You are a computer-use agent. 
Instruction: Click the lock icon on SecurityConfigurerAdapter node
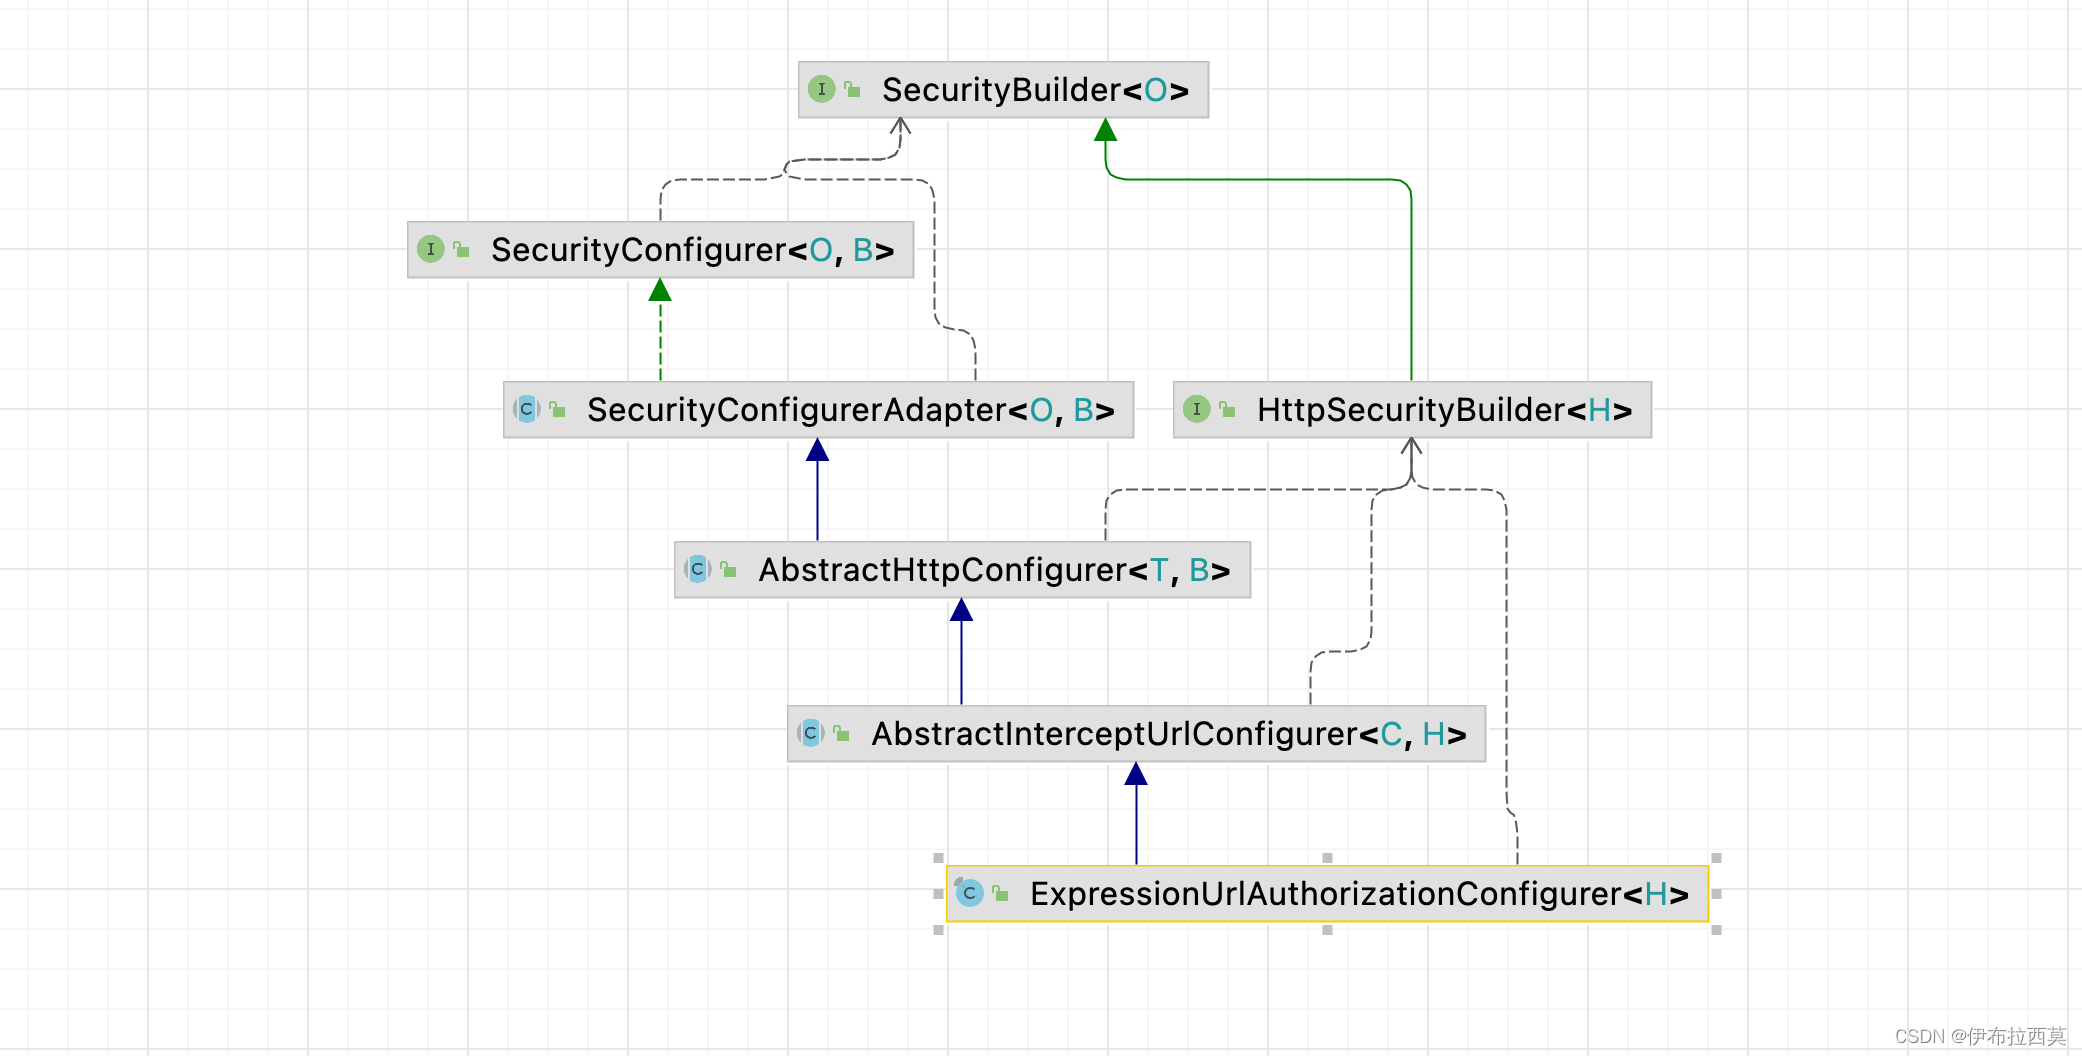click(x=557, y=409)
